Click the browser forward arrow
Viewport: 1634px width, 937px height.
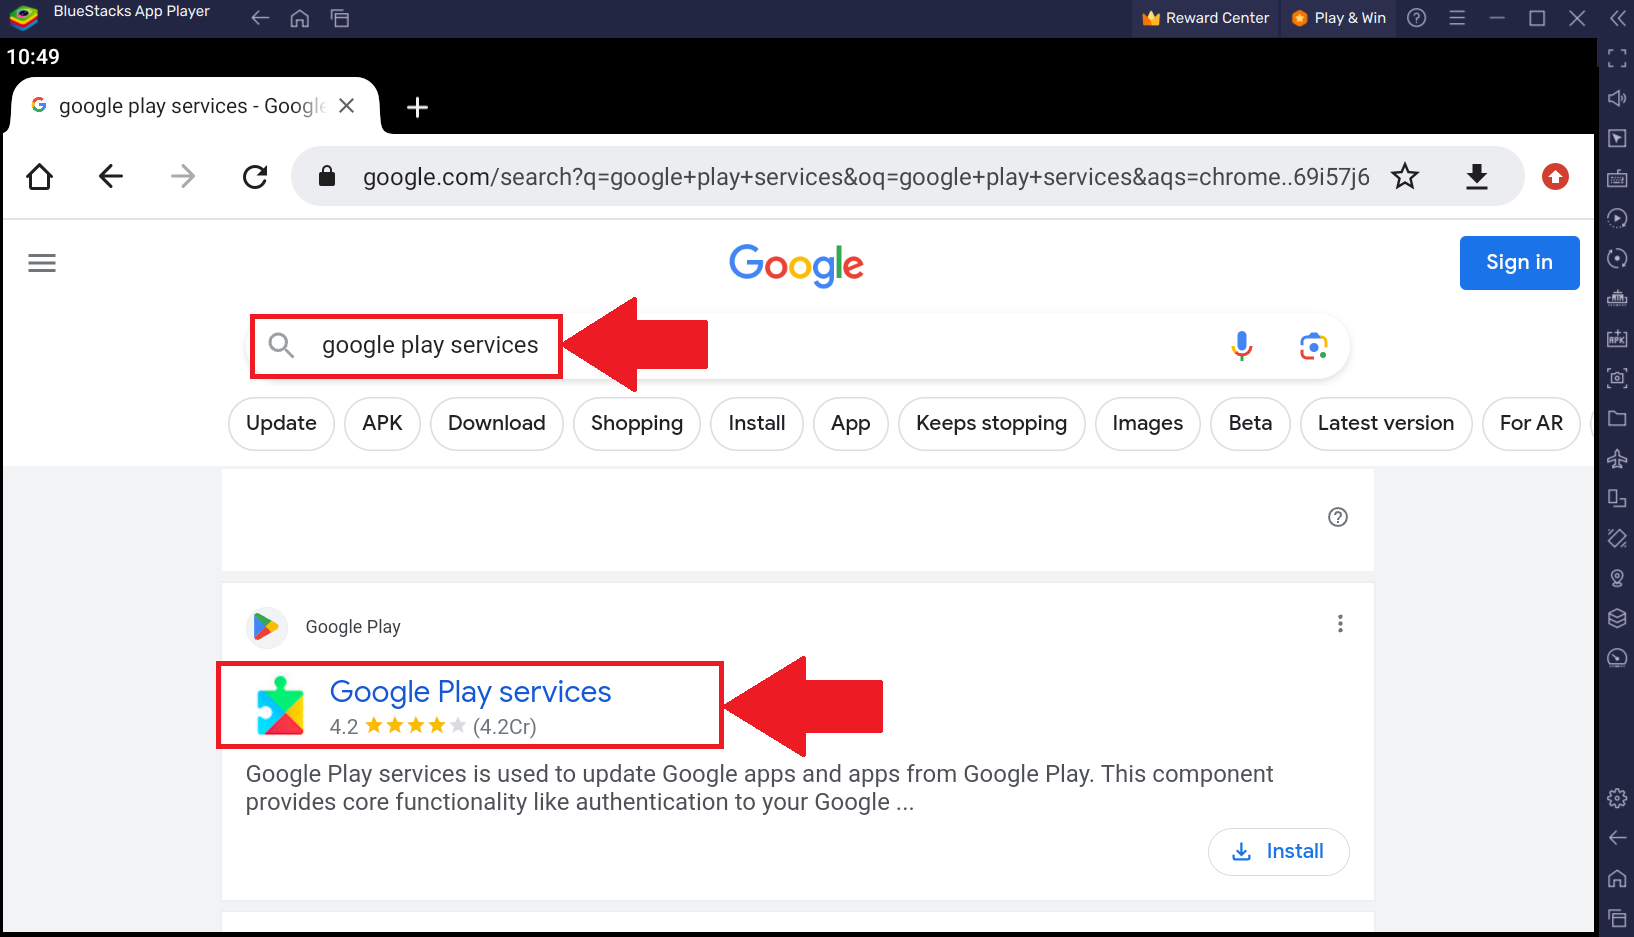(183, 177)
